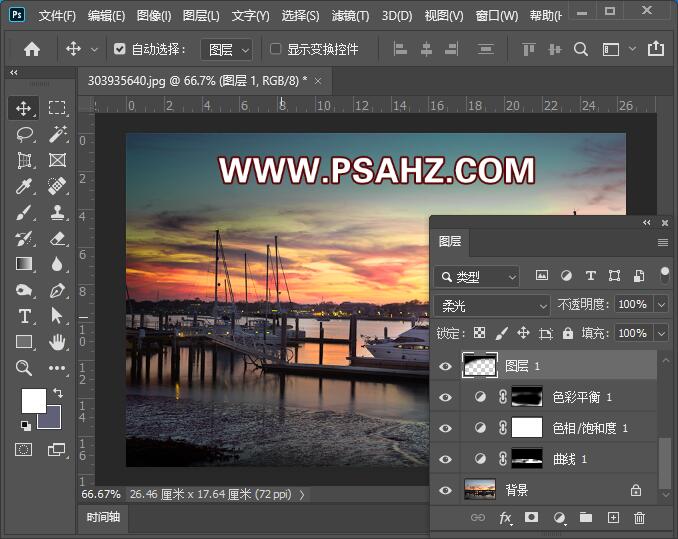678x539 pixels.
Task: Open the fill (填充) slider arrow
Action: click(x=662, y=333)
